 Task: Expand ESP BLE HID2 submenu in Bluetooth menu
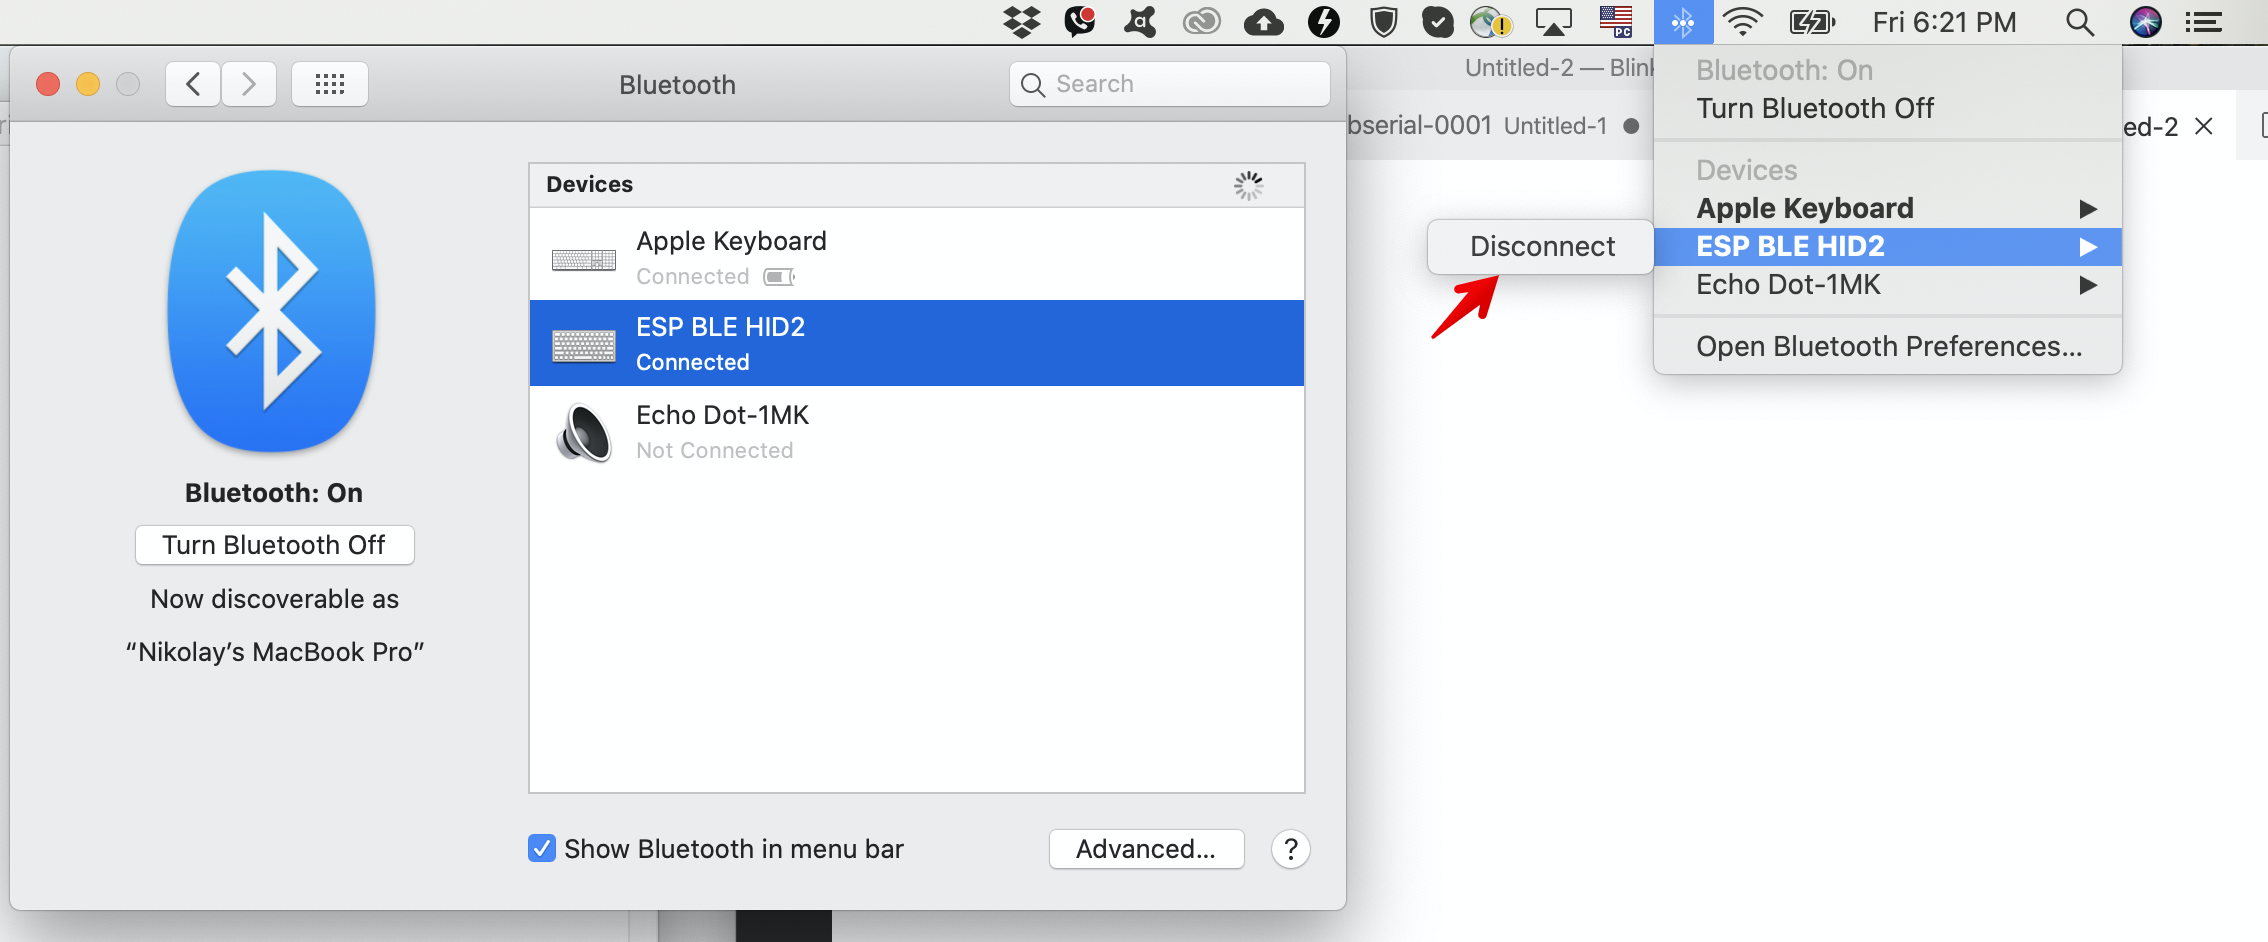[1887, 246]
